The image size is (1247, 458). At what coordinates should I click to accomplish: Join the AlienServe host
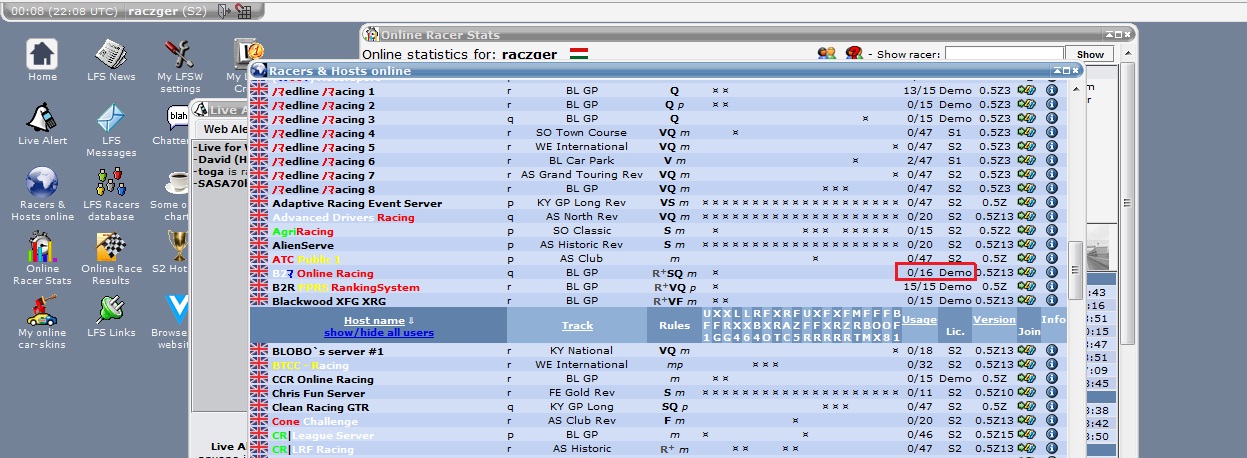tap(1026, 245)
